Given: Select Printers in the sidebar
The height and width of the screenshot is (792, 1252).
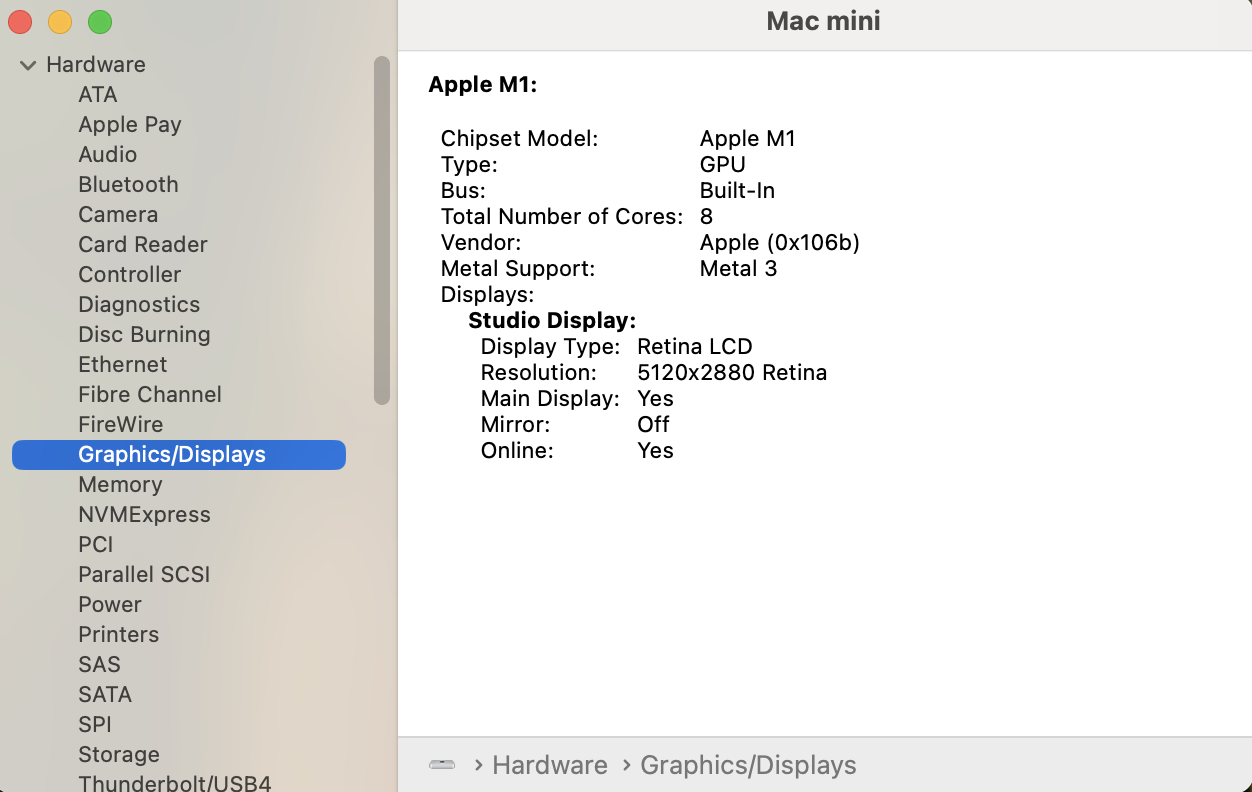Looking at the screenshot, I should [x=119, y=634].
